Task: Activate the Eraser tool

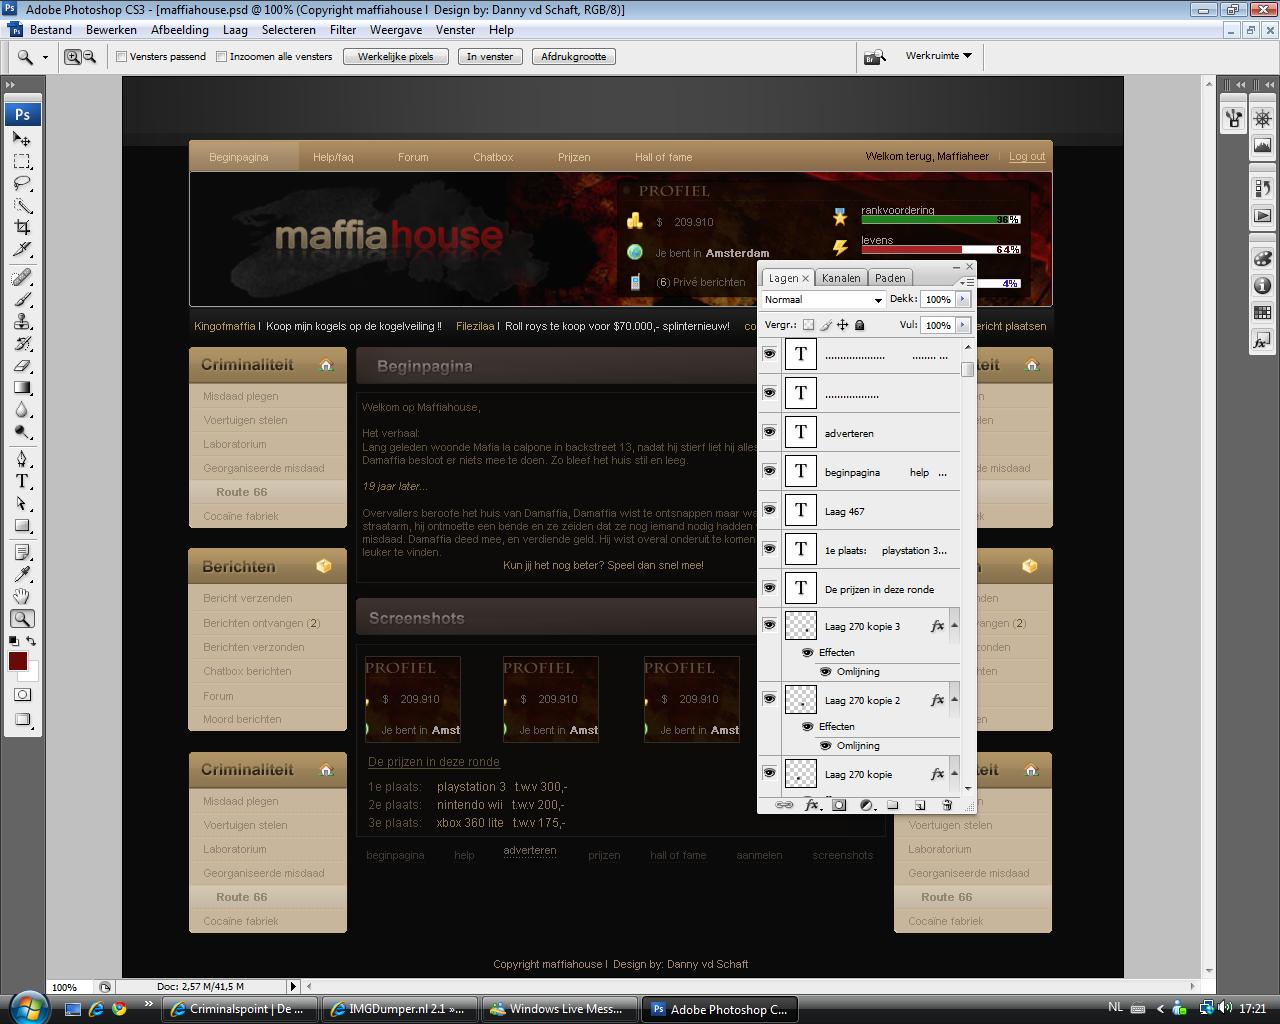Action: point(22,366)
